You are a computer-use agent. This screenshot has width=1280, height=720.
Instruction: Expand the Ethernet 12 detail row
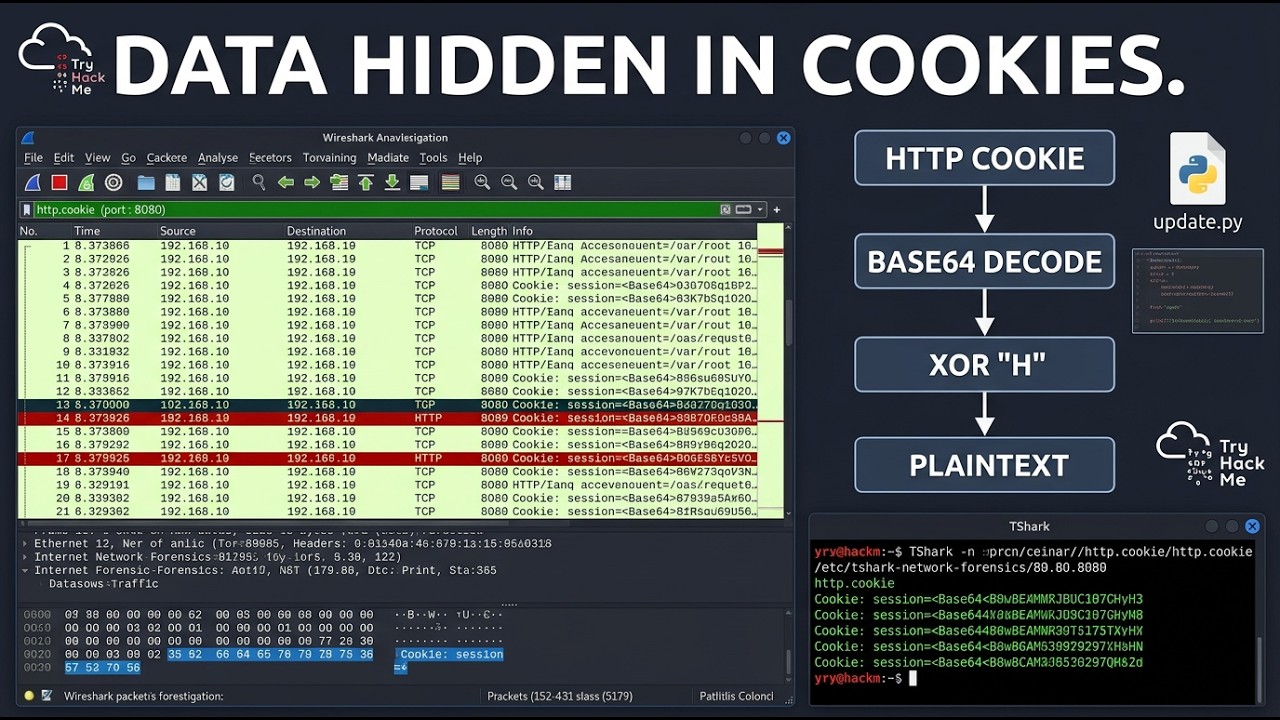pos(25,544)
